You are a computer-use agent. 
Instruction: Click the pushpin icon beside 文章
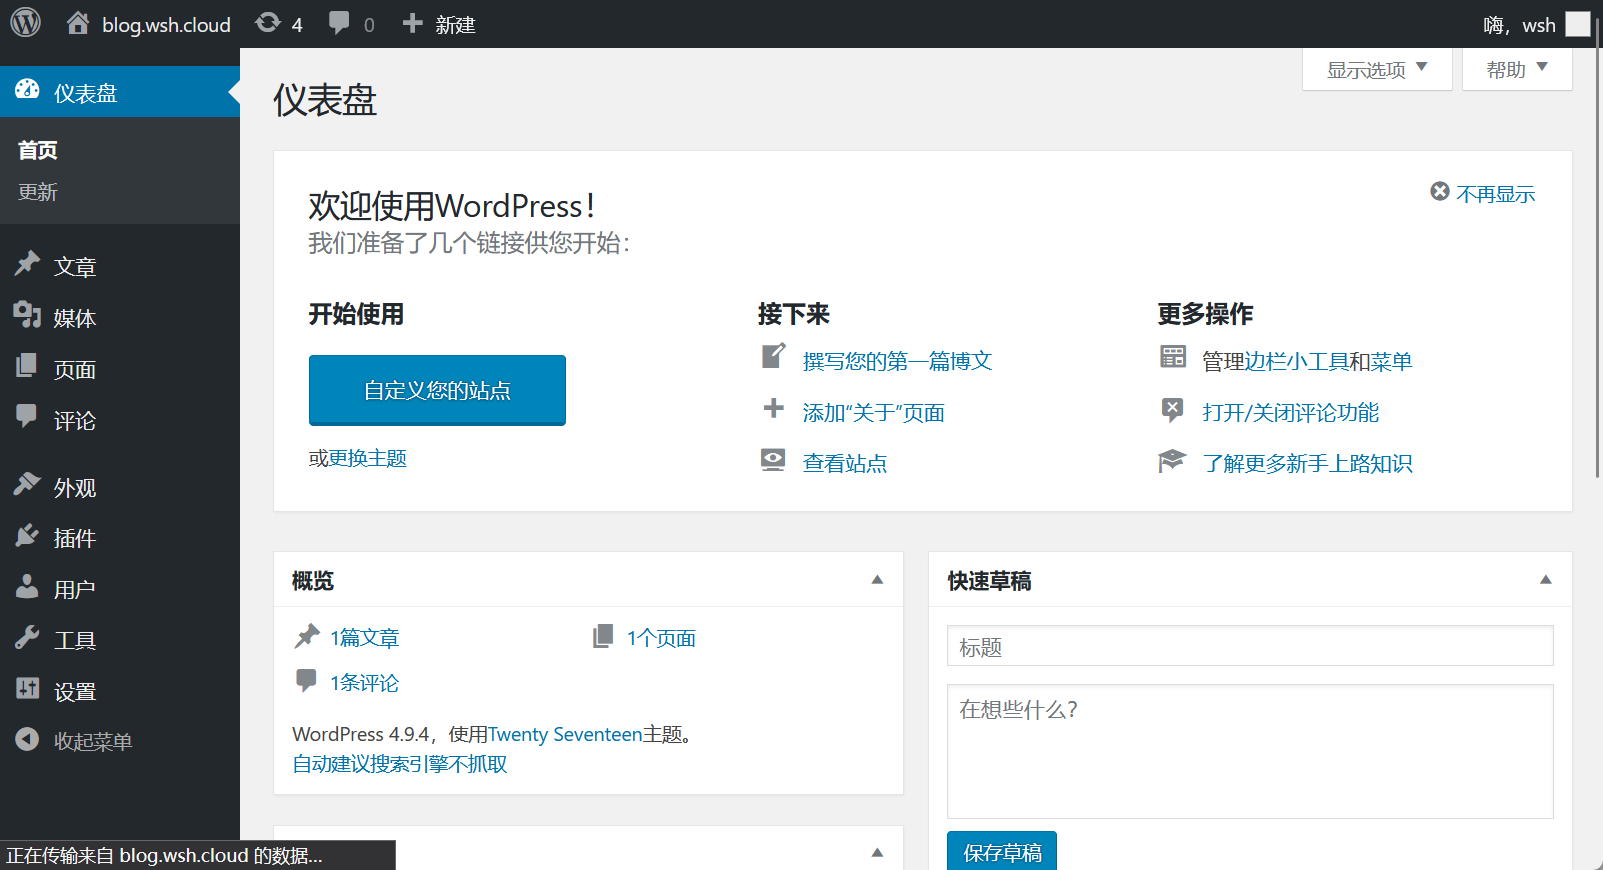point(27,263)
